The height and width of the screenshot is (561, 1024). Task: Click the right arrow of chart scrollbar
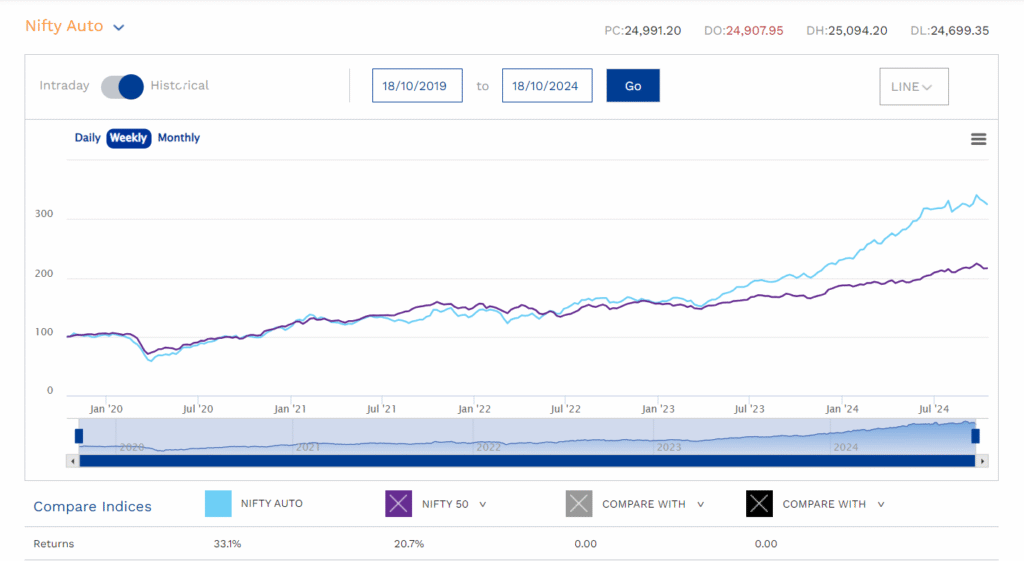tap(982, 461)
